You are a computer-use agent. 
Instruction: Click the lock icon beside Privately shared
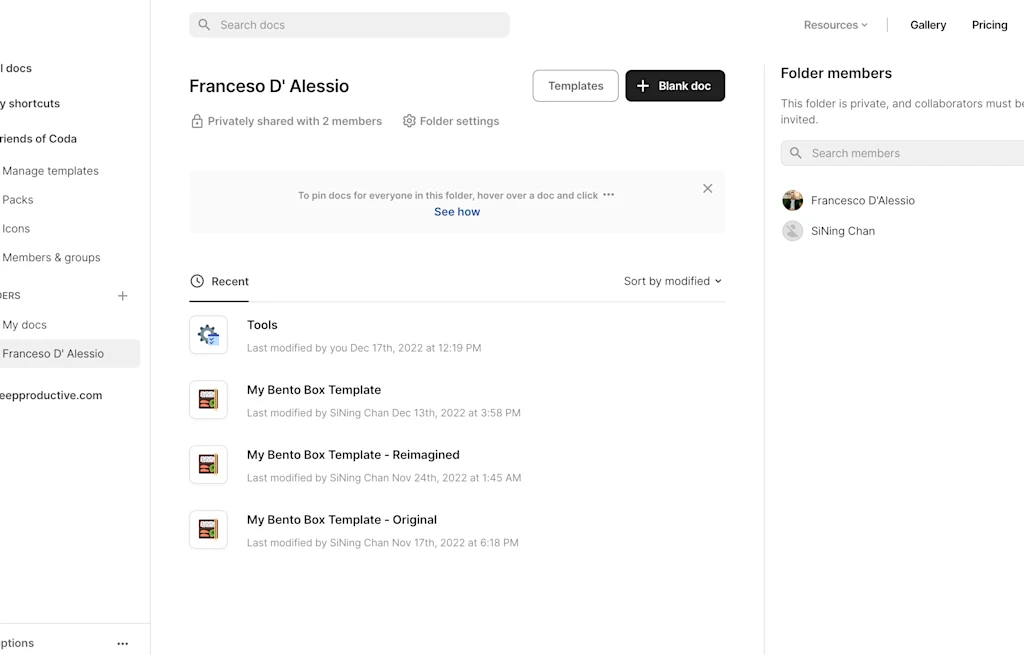coord(197,121)
